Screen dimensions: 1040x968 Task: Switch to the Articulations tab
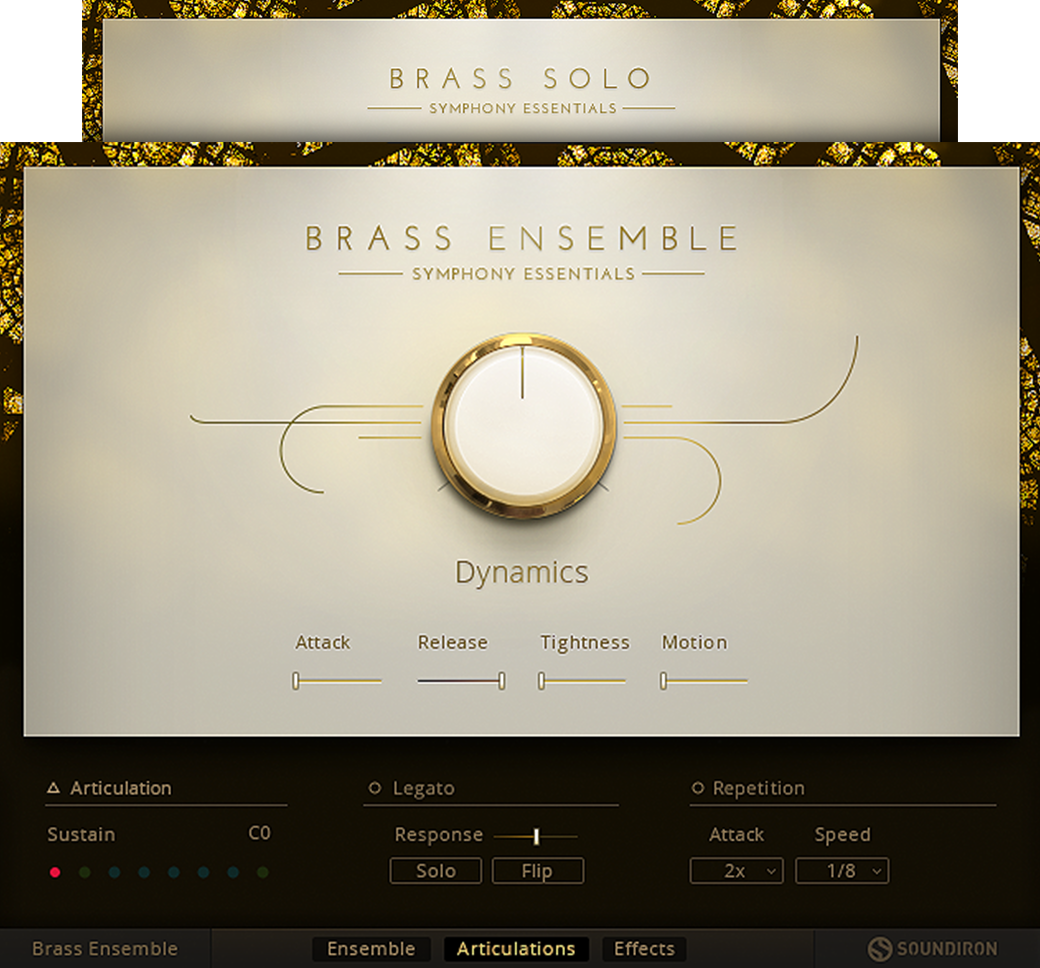(516, 949)
